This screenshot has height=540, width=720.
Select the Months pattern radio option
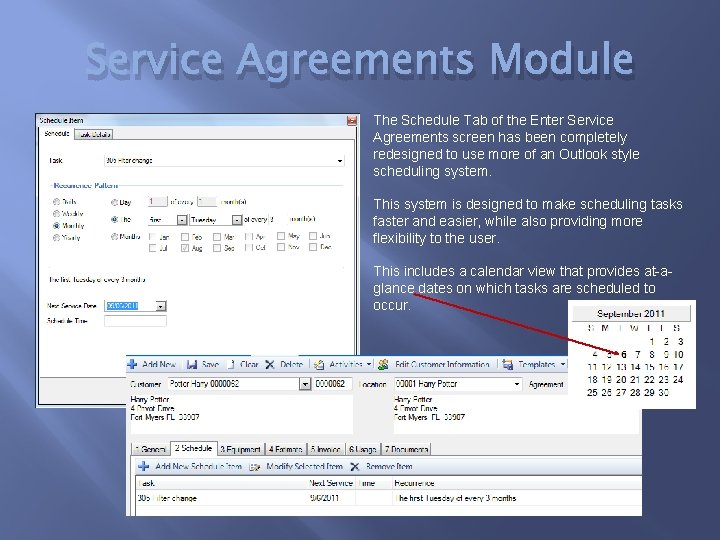coord(114,236)
